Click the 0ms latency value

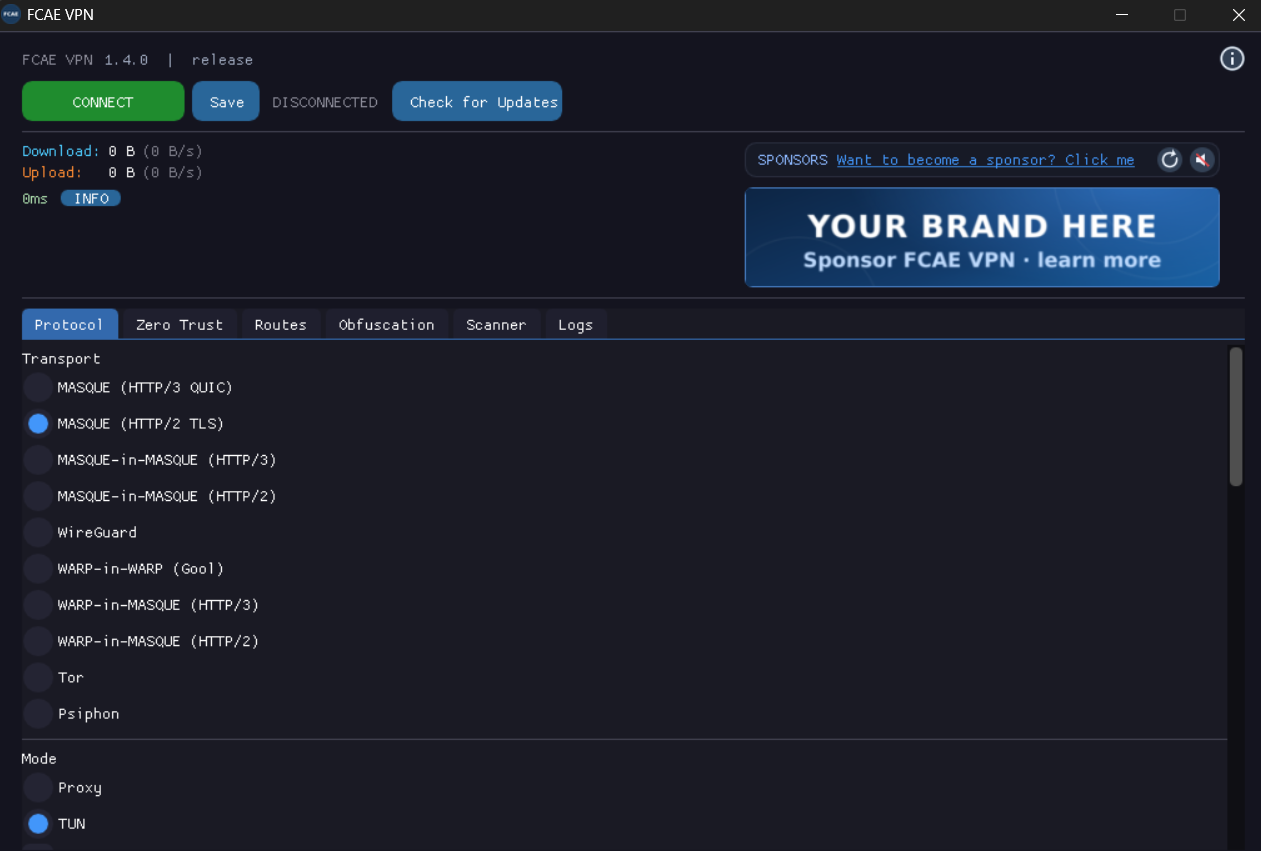pyautogui.click(x=35, y=199)
